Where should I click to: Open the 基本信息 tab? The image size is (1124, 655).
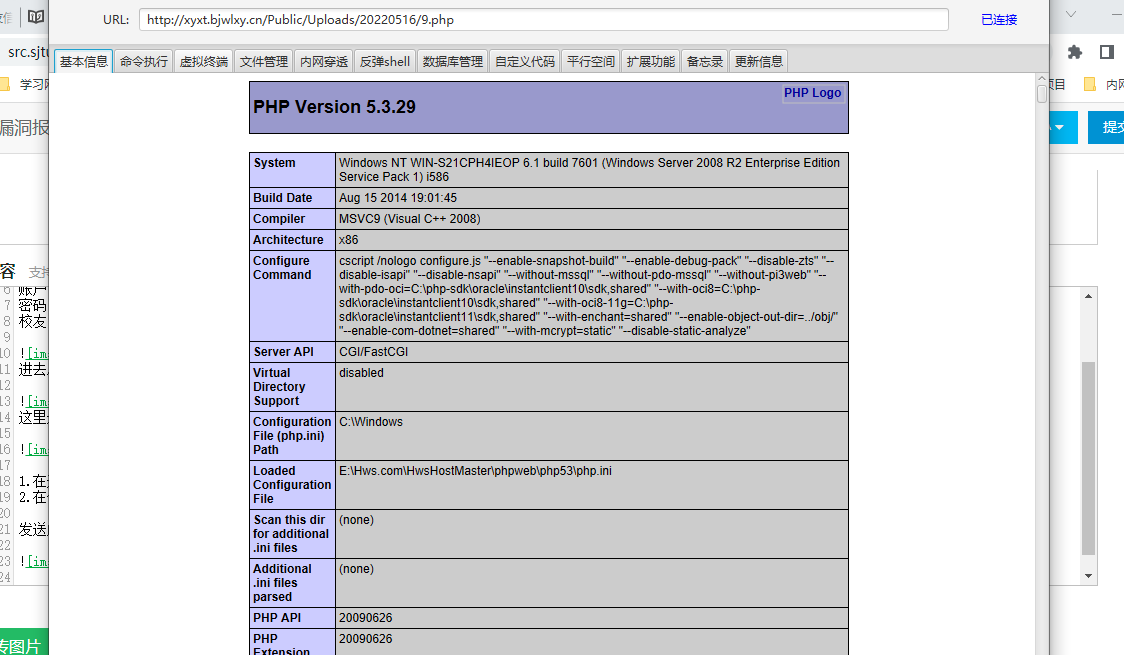click(x=83, y=62)
